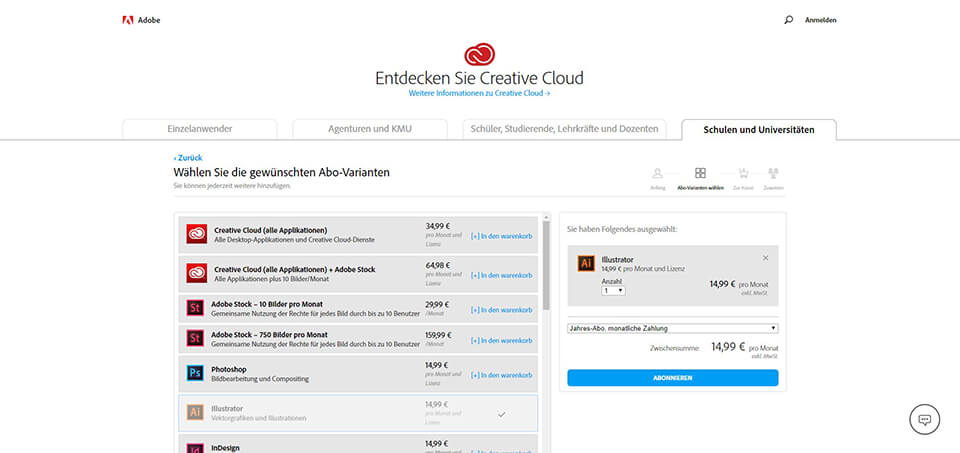Click the Anmelden sign-in link
Screen dimensions: 960x453
[x=820, y=20]
